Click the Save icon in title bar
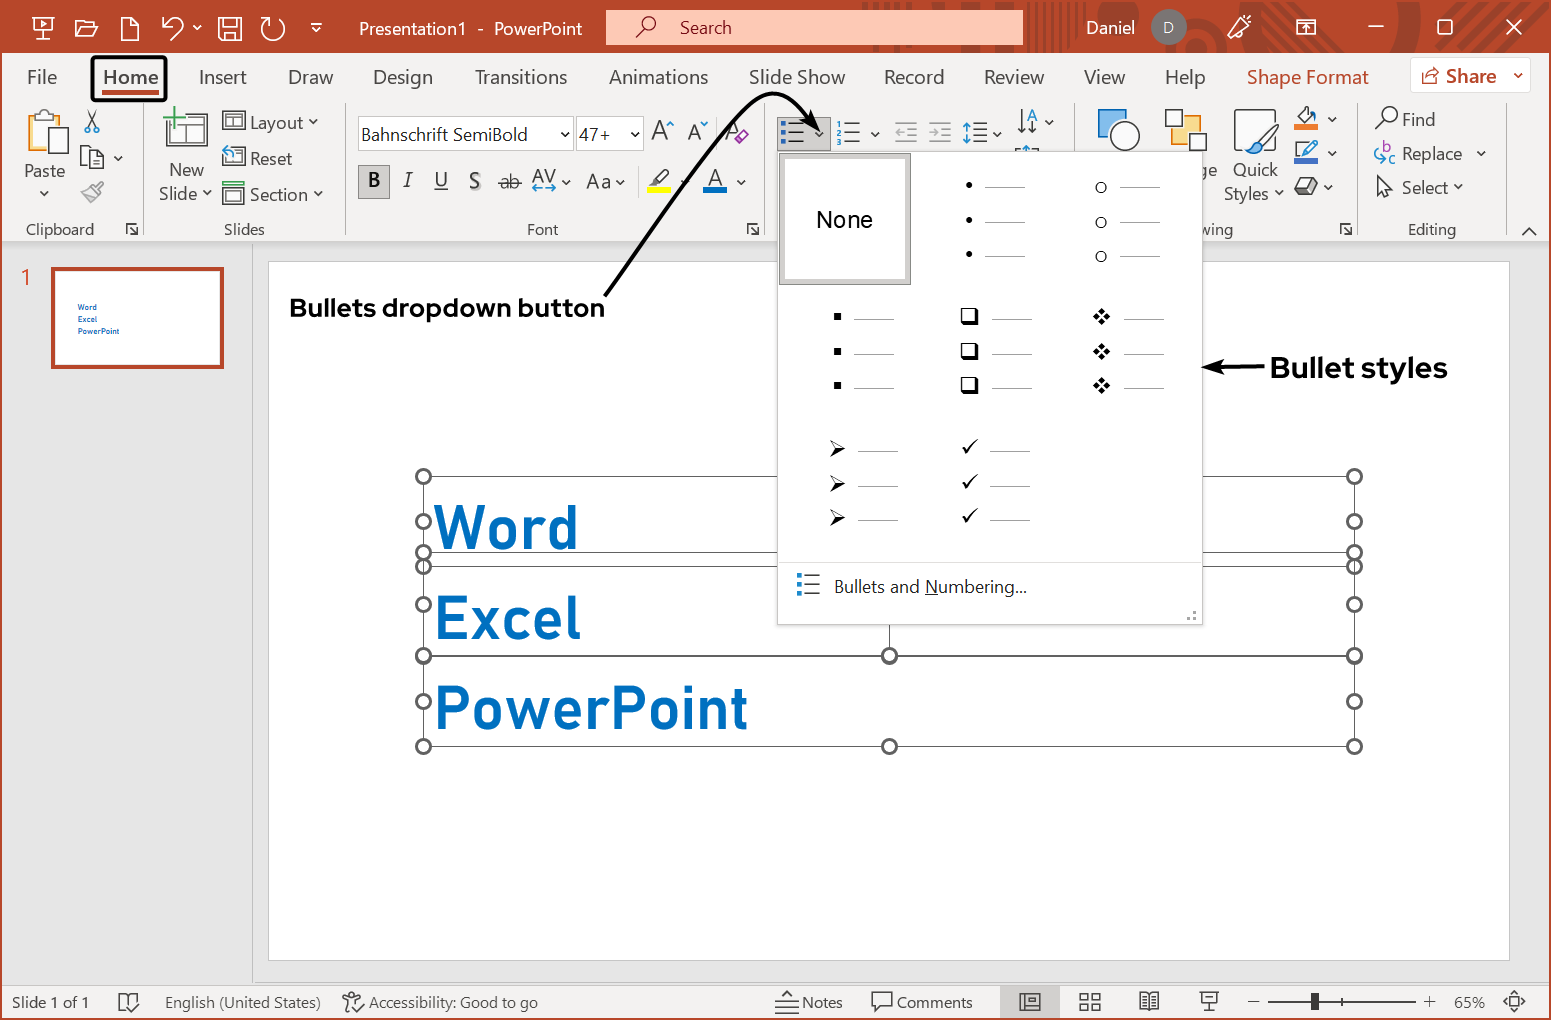 (x=230, y=28)
